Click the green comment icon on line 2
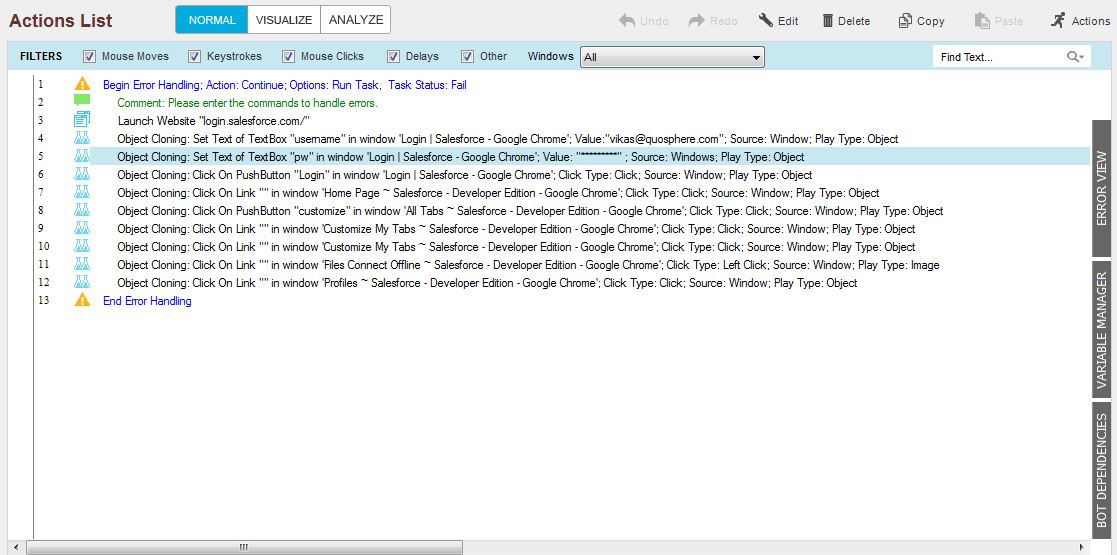The width and height of the screenshot is (1117, 555). click(x=82, y=102)
